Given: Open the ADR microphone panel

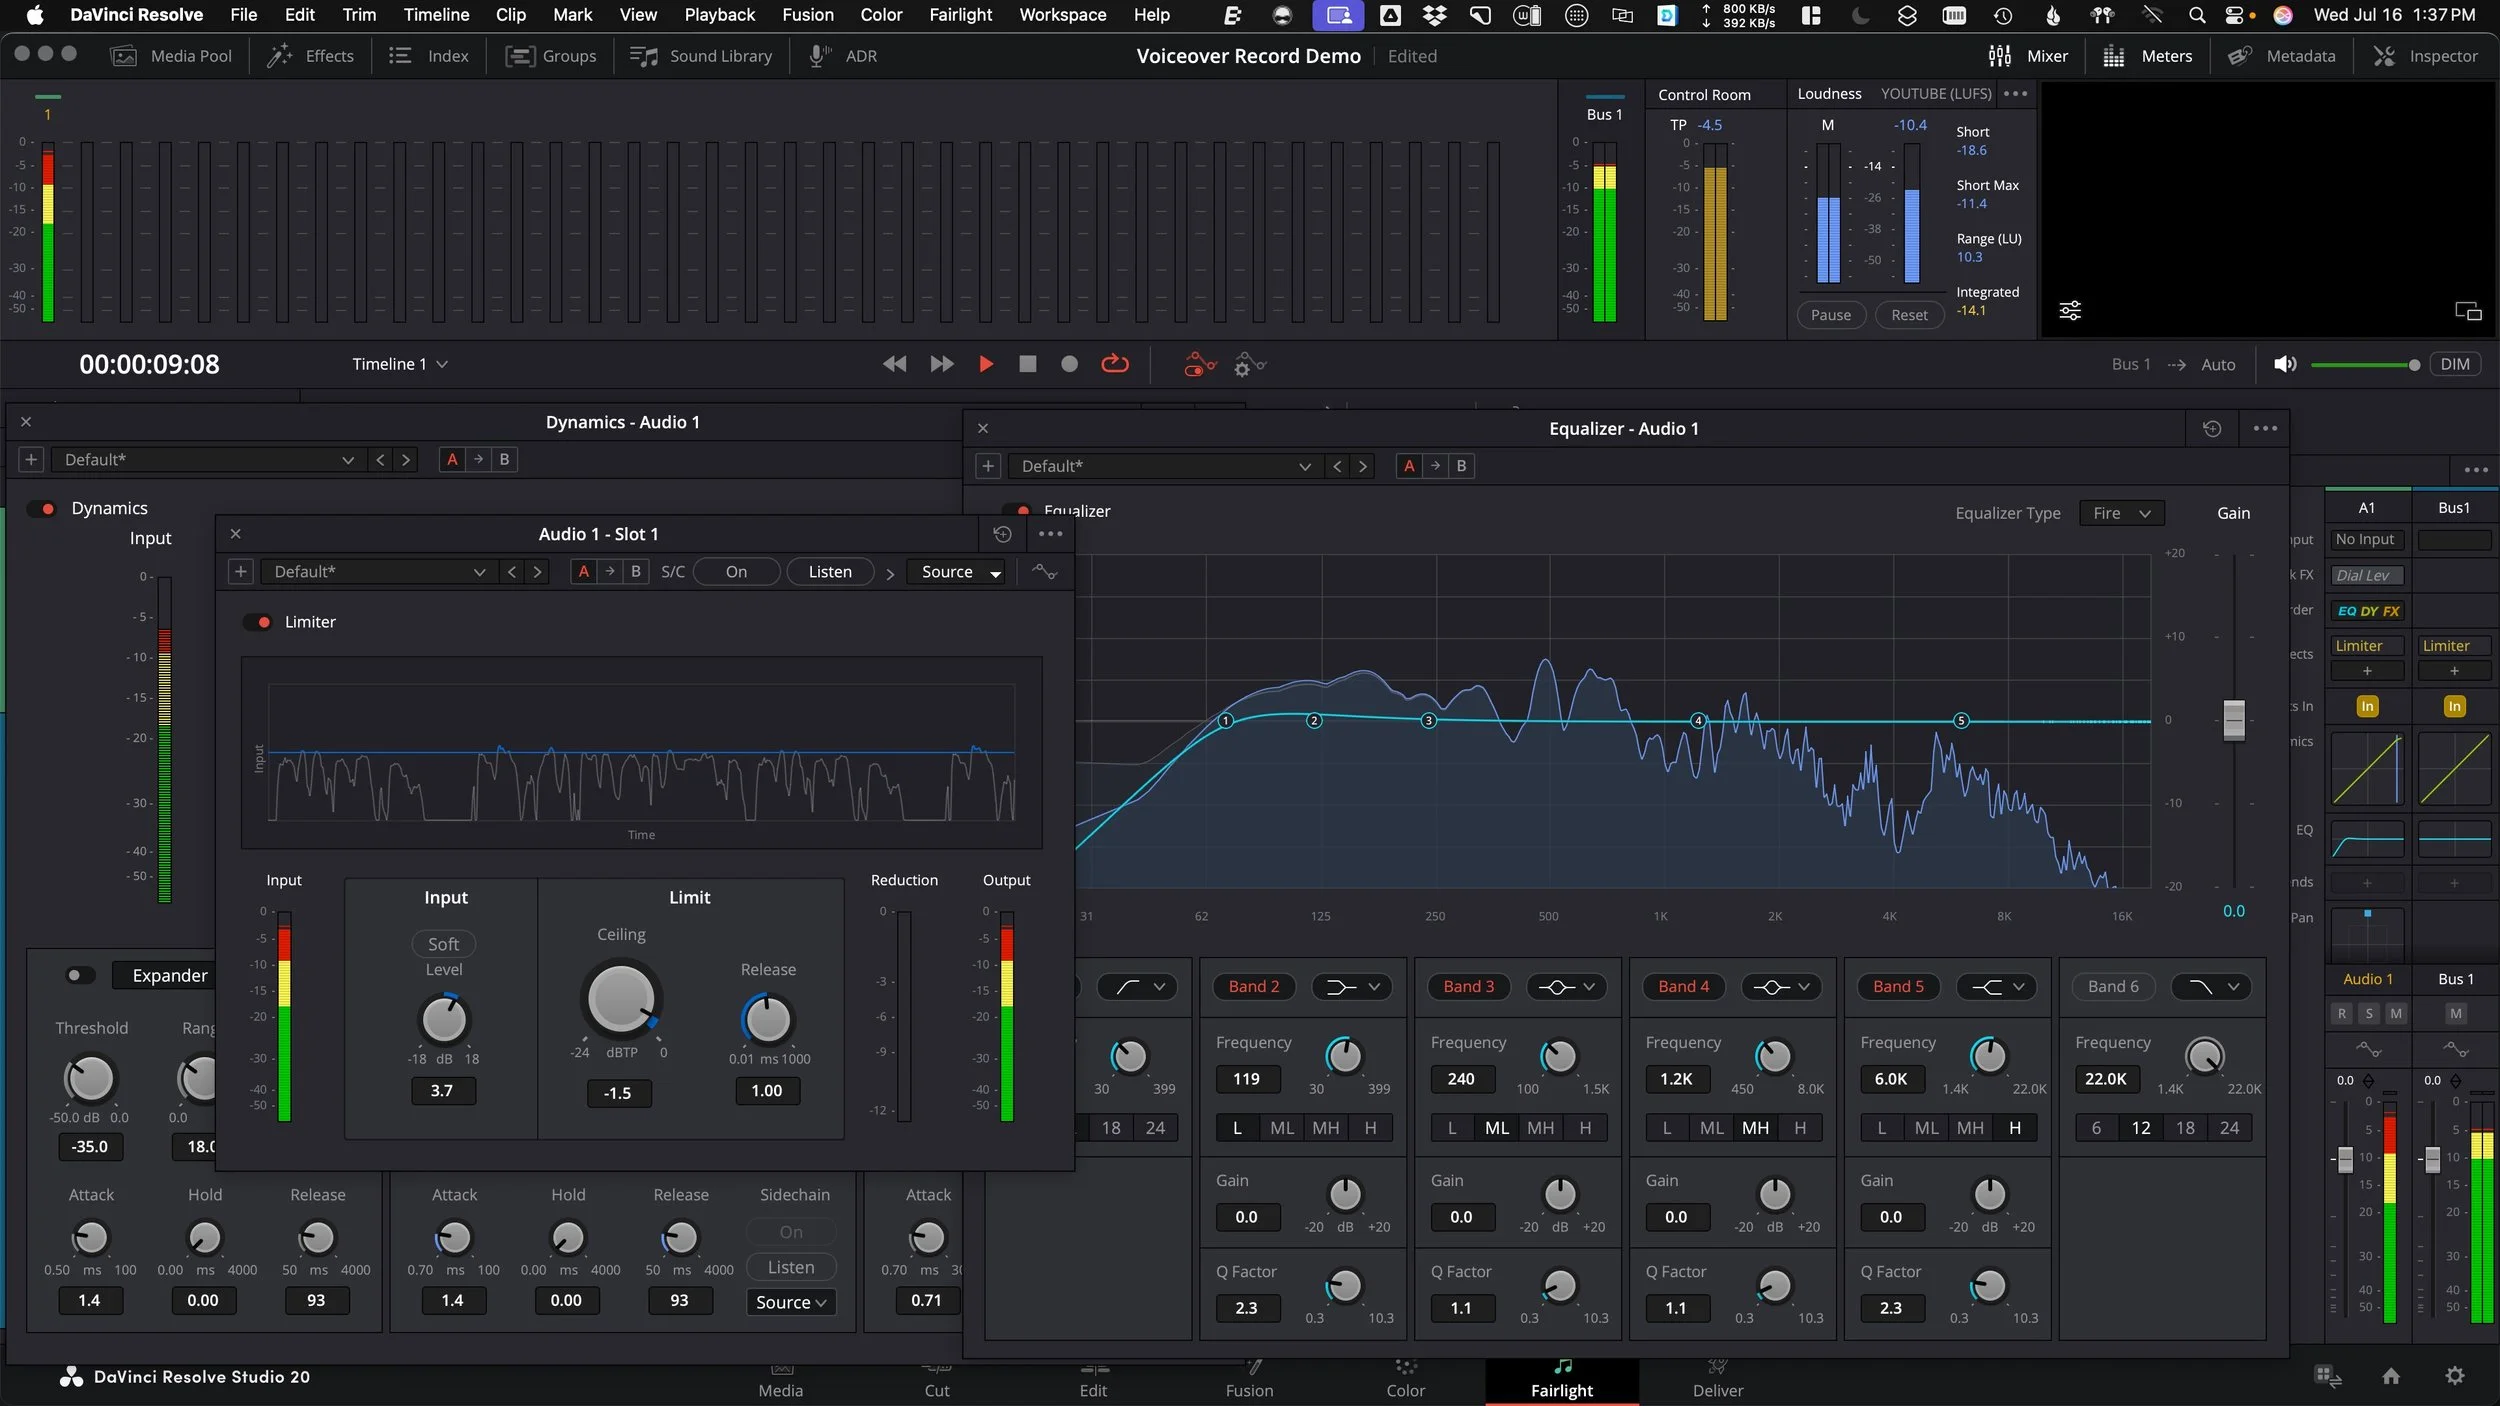Looking at the screenshot, I should coord(842,56).
